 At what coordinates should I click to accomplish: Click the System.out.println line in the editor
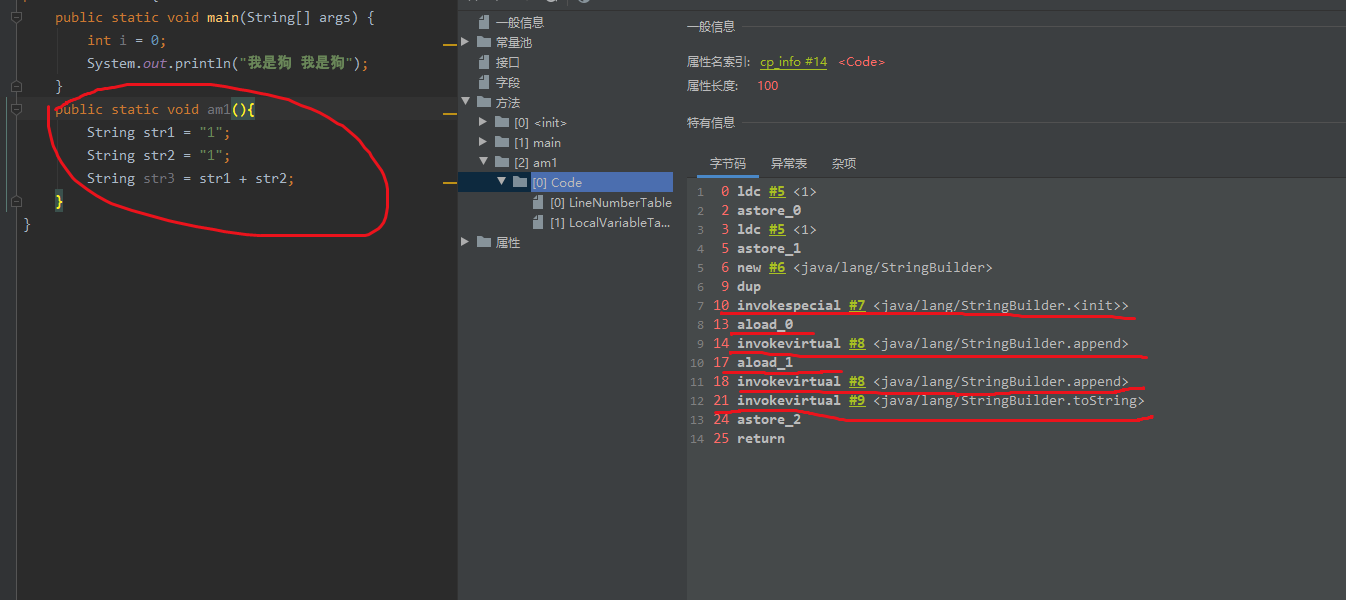tap(228, 63)
